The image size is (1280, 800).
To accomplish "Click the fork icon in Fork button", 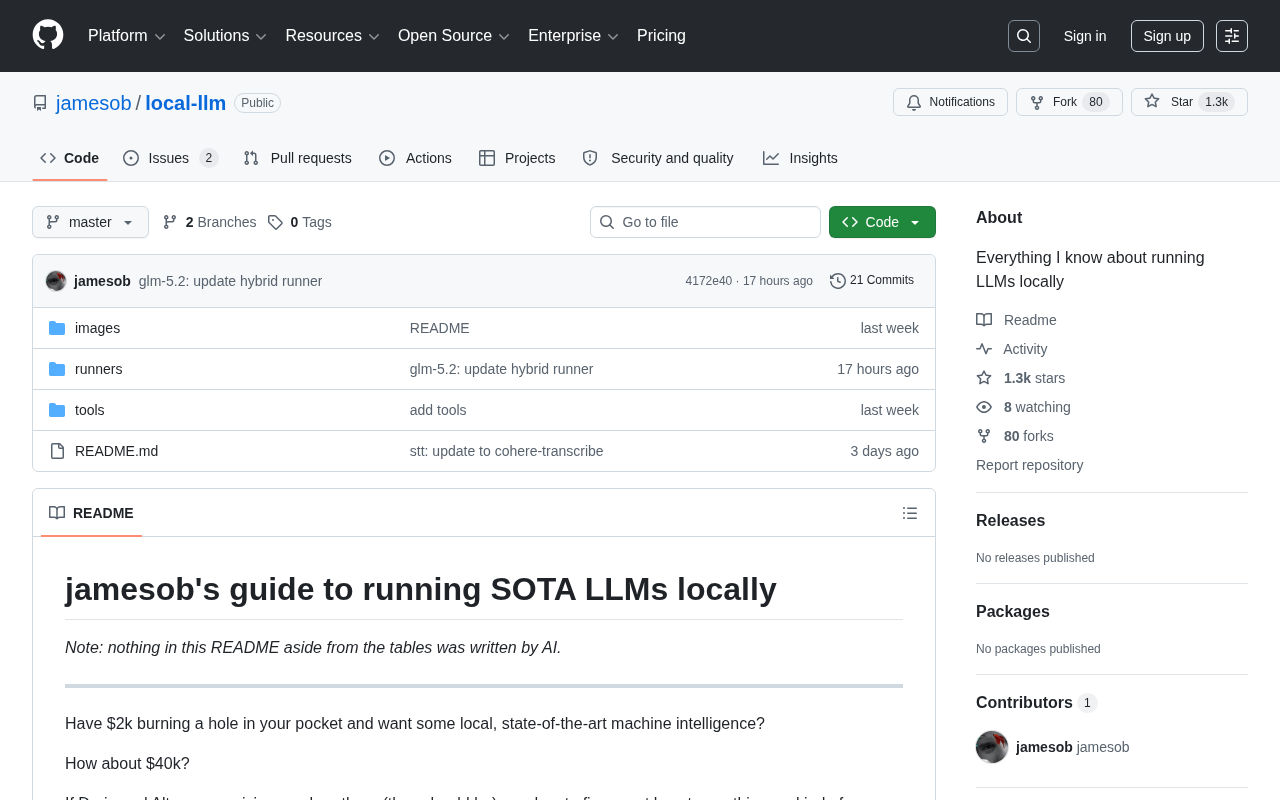I will [1037, 102].
